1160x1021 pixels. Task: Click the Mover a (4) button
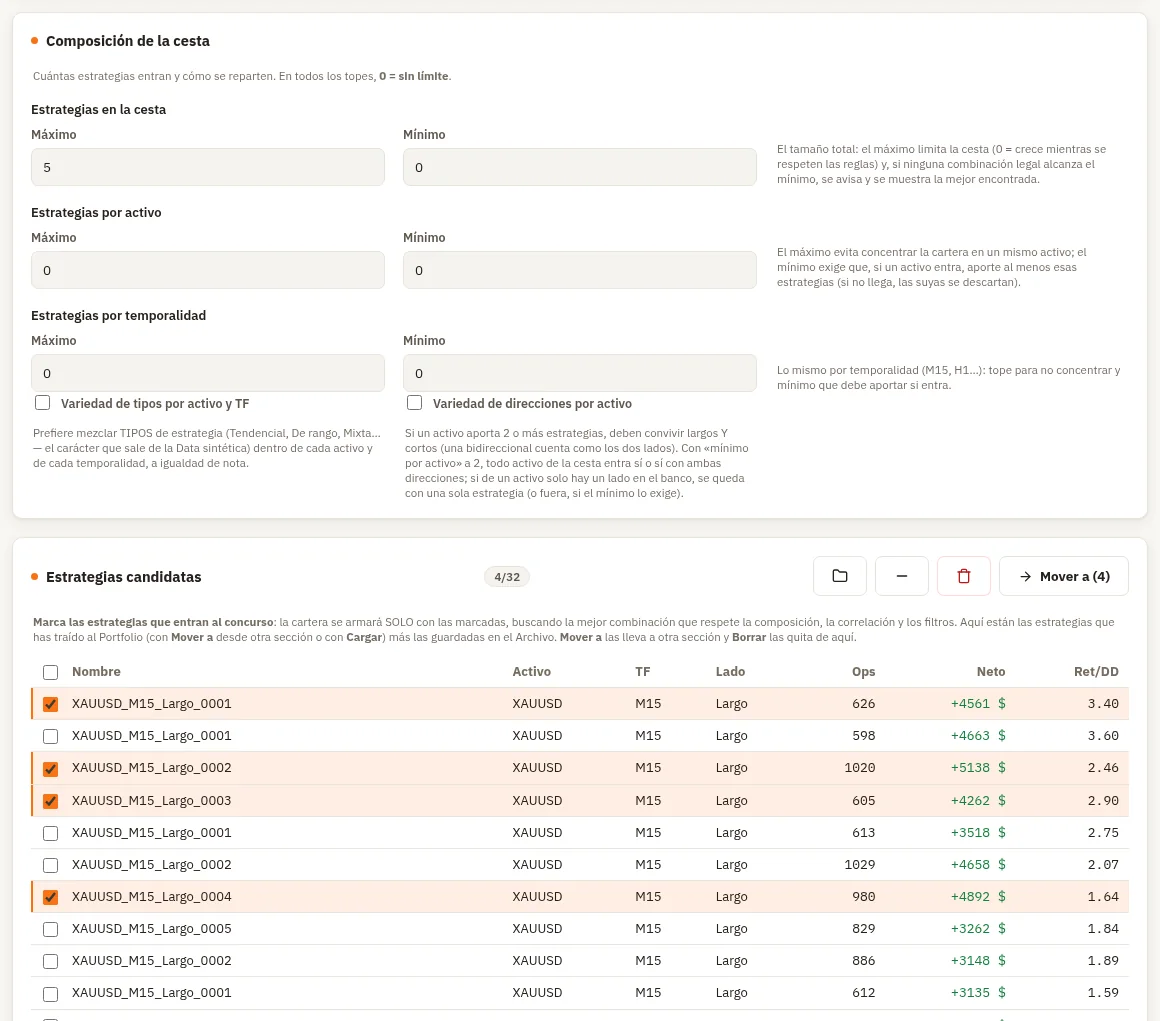pyautogui.click(x=1064, y=576)
